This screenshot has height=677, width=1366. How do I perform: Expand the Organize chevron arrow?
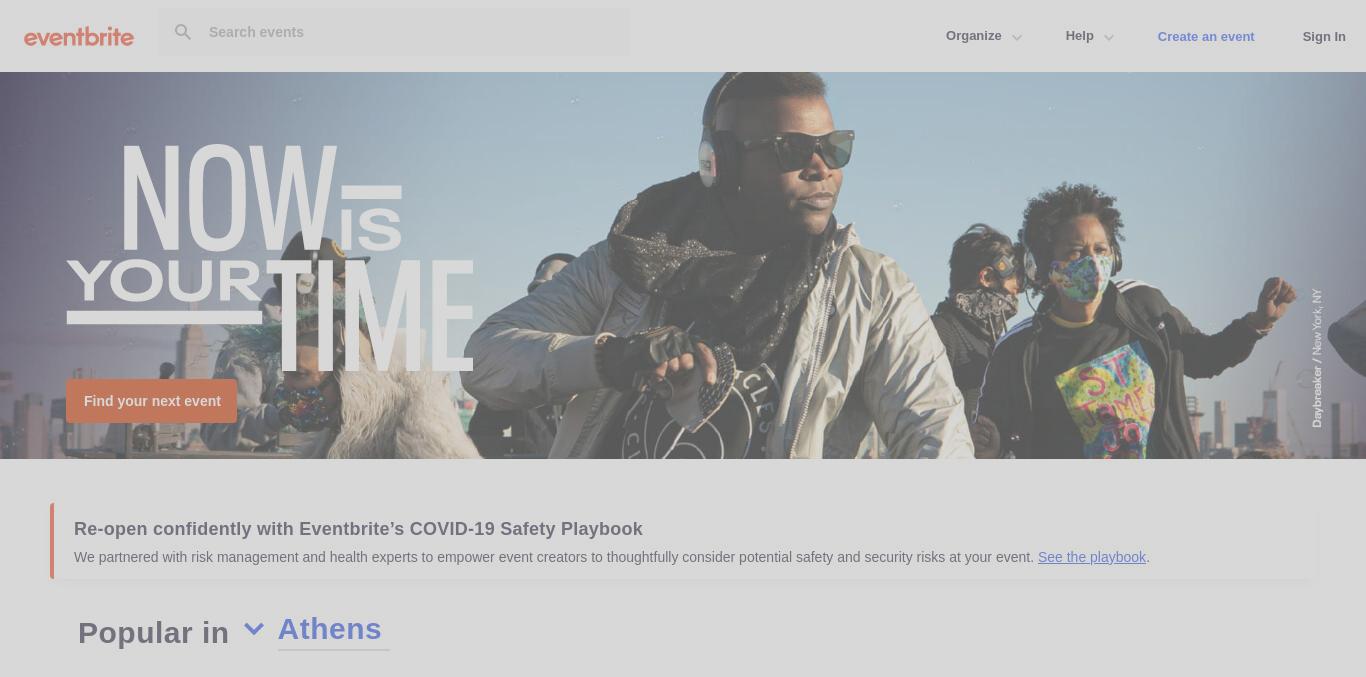point(1016,38)
